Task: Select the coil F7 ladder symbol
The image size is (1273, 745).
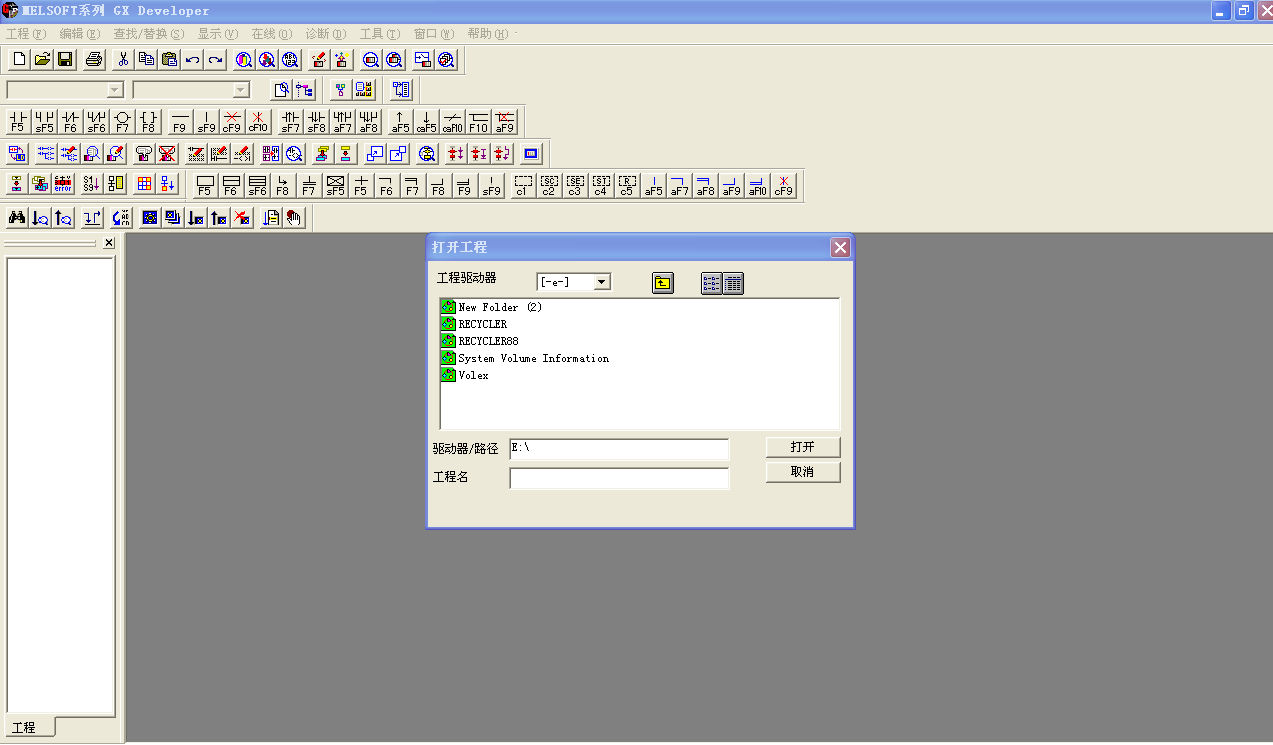Action: tap(122, 122)
